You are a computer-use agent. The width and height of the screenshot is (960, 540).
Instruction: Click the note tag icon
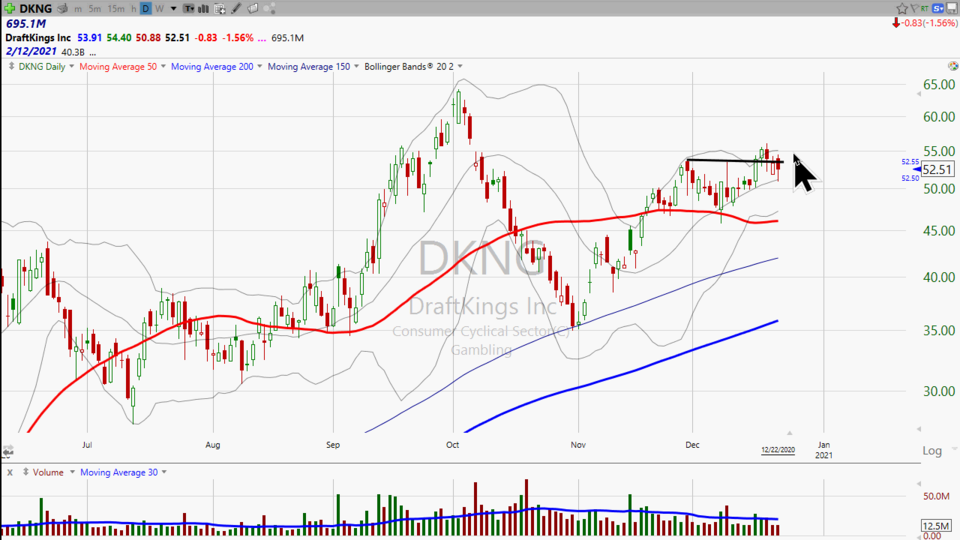click(252, 9)
